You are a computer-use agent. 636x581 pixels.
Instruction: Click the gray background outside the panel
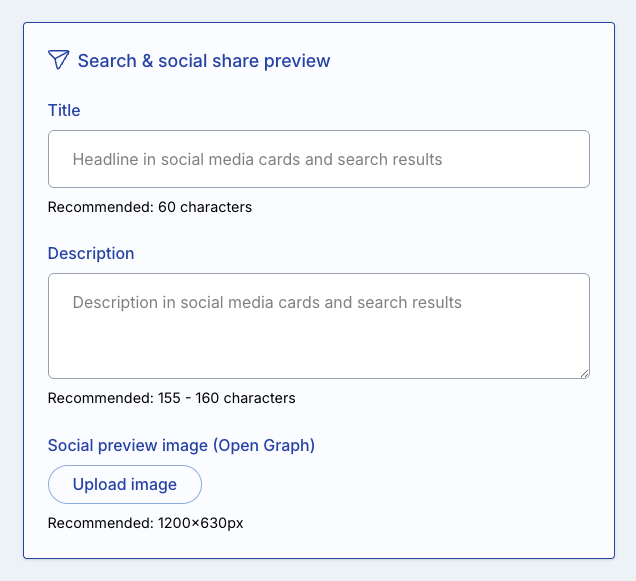point(10,300)
